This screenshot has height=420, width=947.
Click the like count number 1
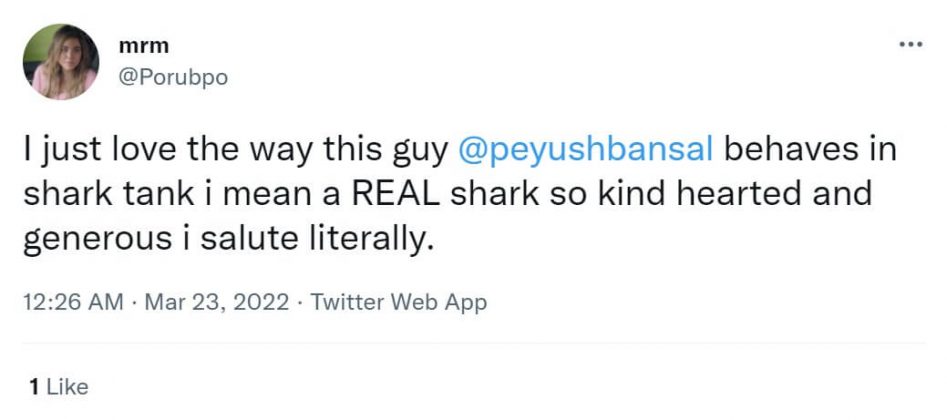point(35,386)
